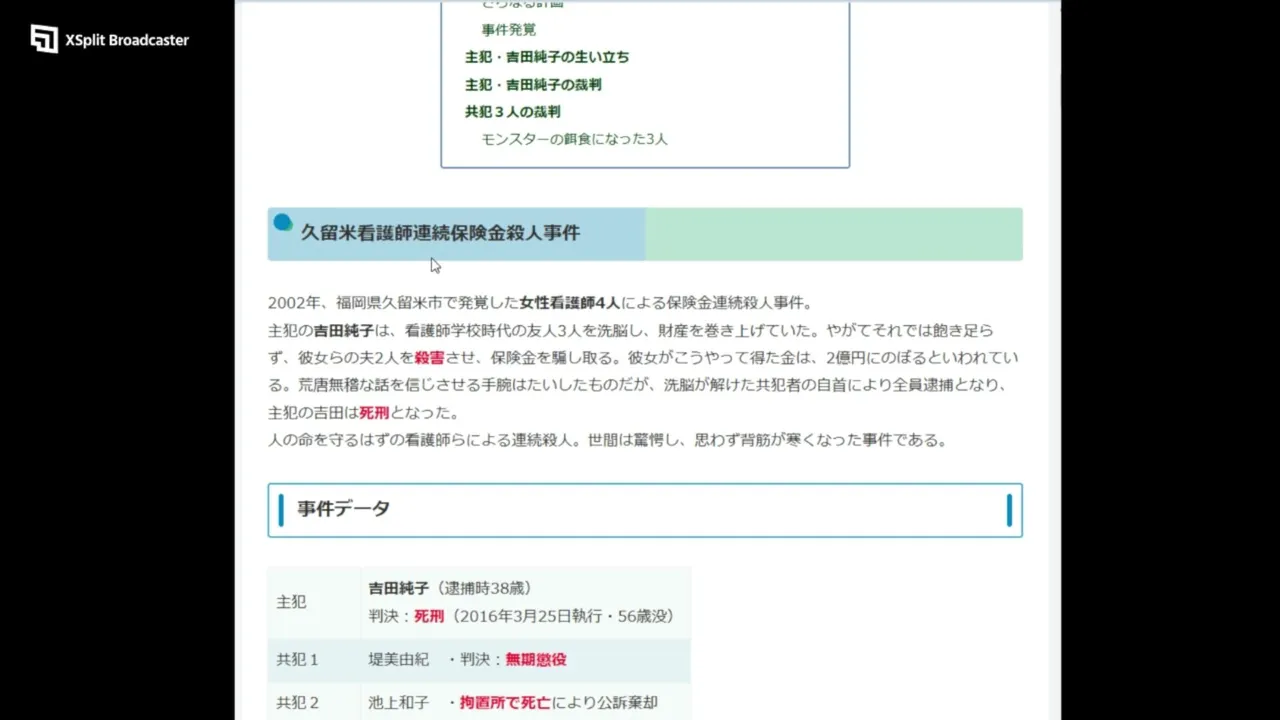The width and height of the screenshot is (1280, 720).
Task: Click the XSplit Broadcaster watermark text
Action: 127,40
